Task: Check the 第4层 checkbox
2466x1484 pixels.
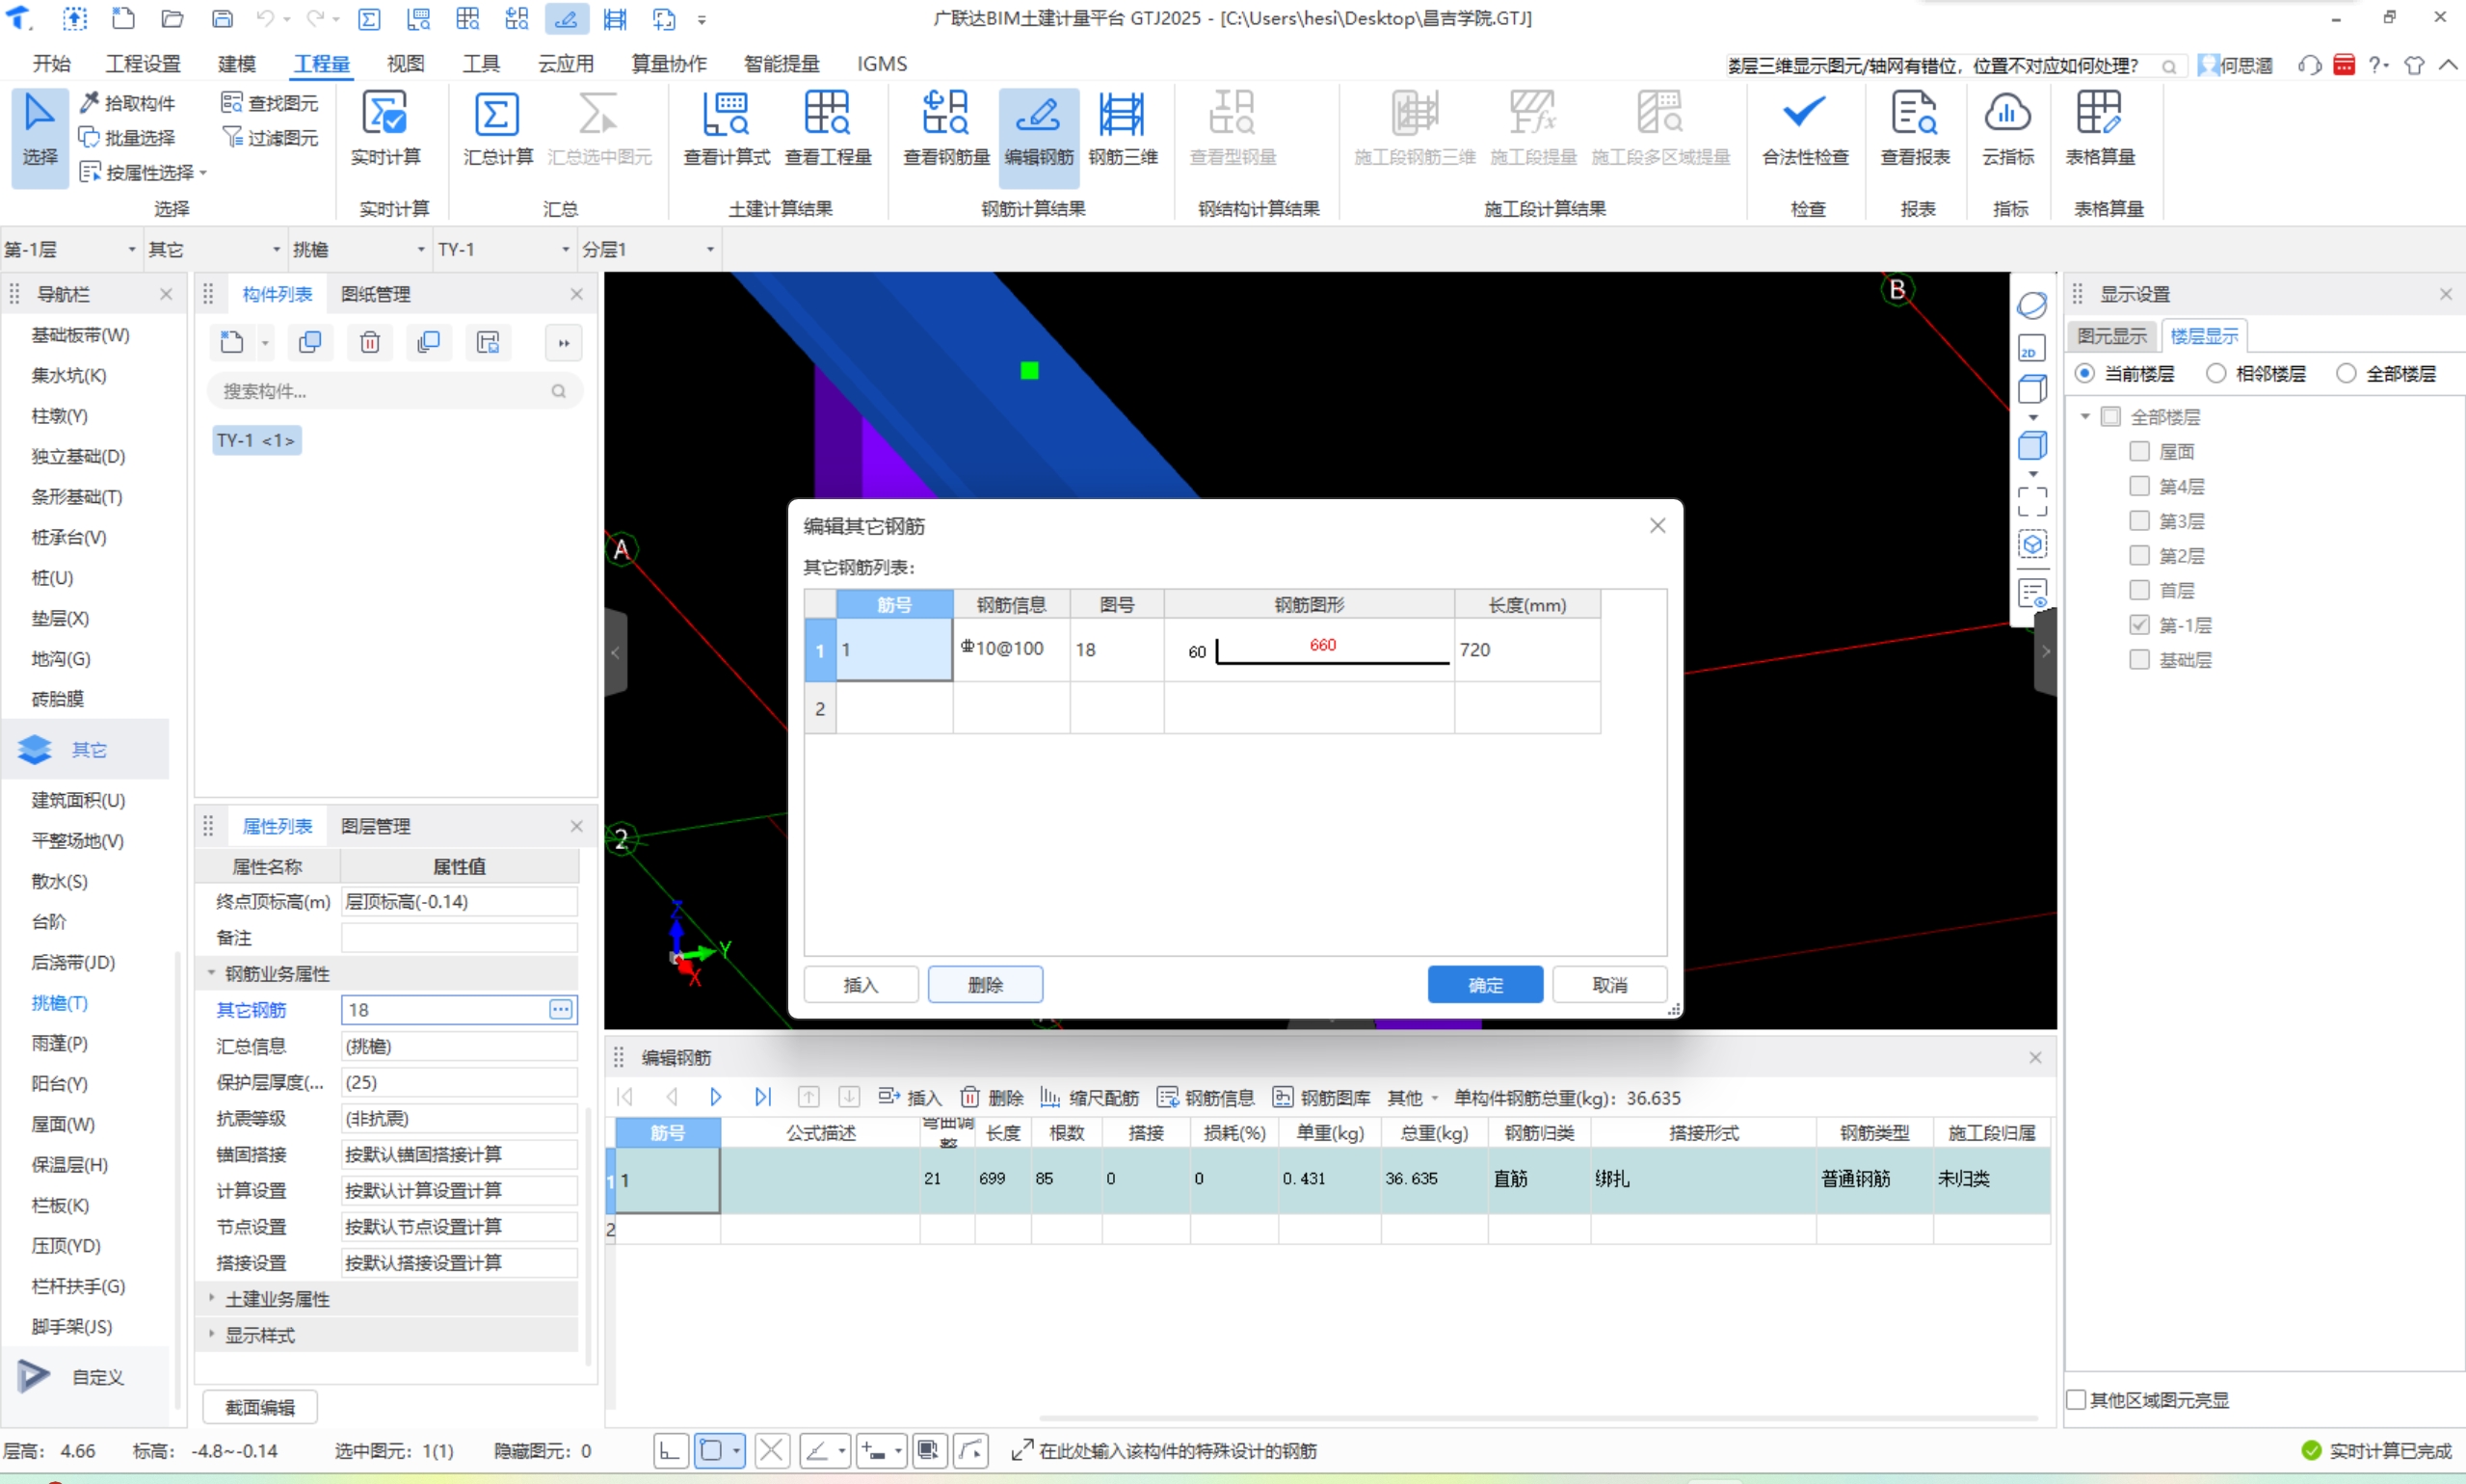Action: [x=2139, y=486]
